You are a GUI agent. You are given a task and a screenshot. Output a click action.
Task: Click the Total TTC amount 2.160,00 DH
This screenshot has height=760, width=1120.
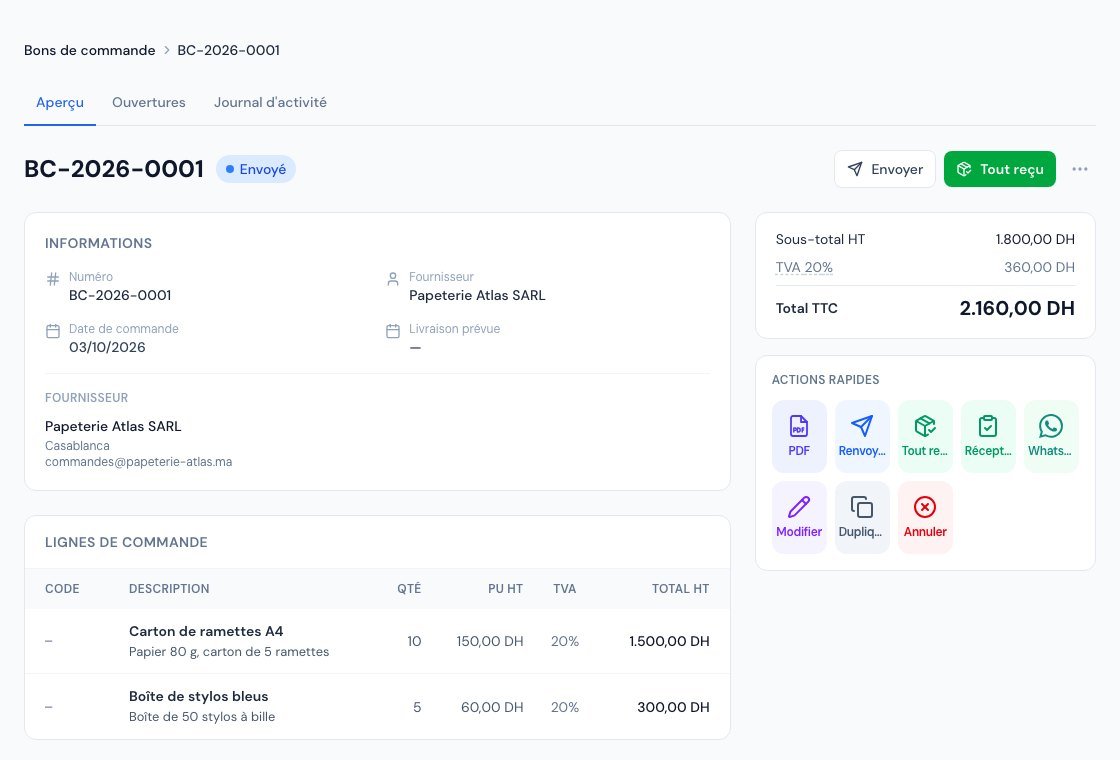(x=1017, y=309)
